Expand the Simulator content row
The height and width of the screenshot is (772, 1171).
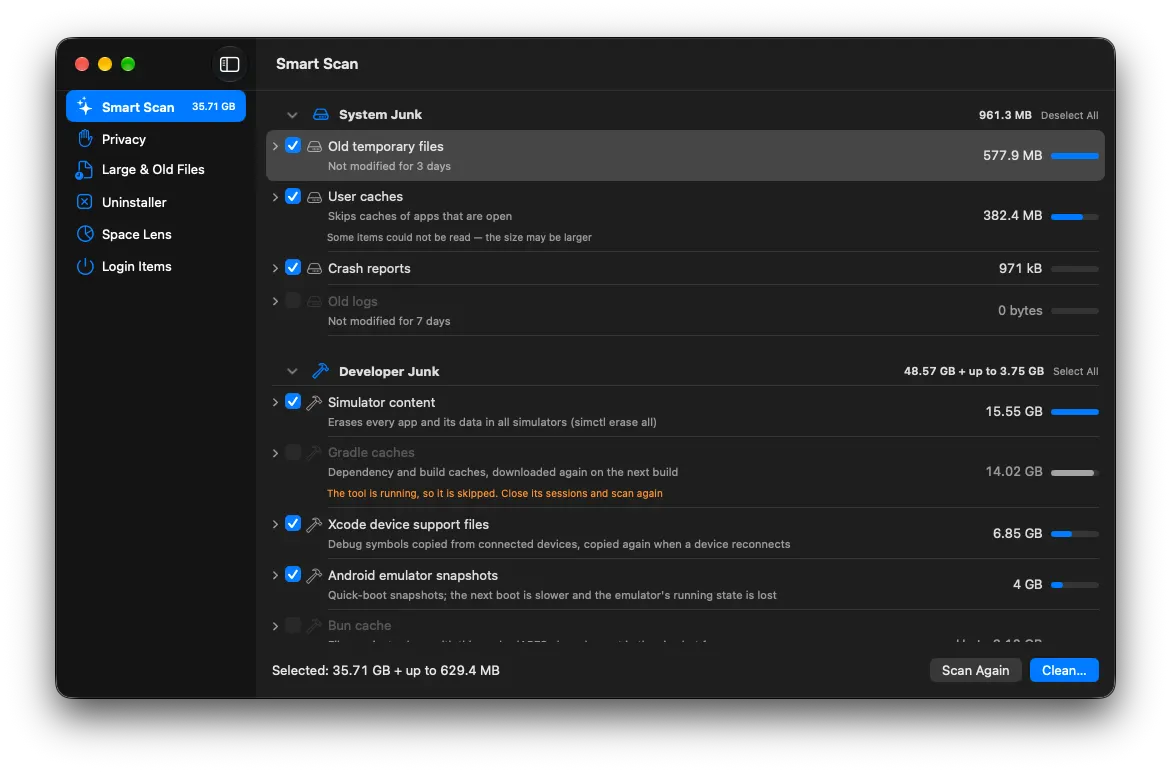click(x=275, y=402)
